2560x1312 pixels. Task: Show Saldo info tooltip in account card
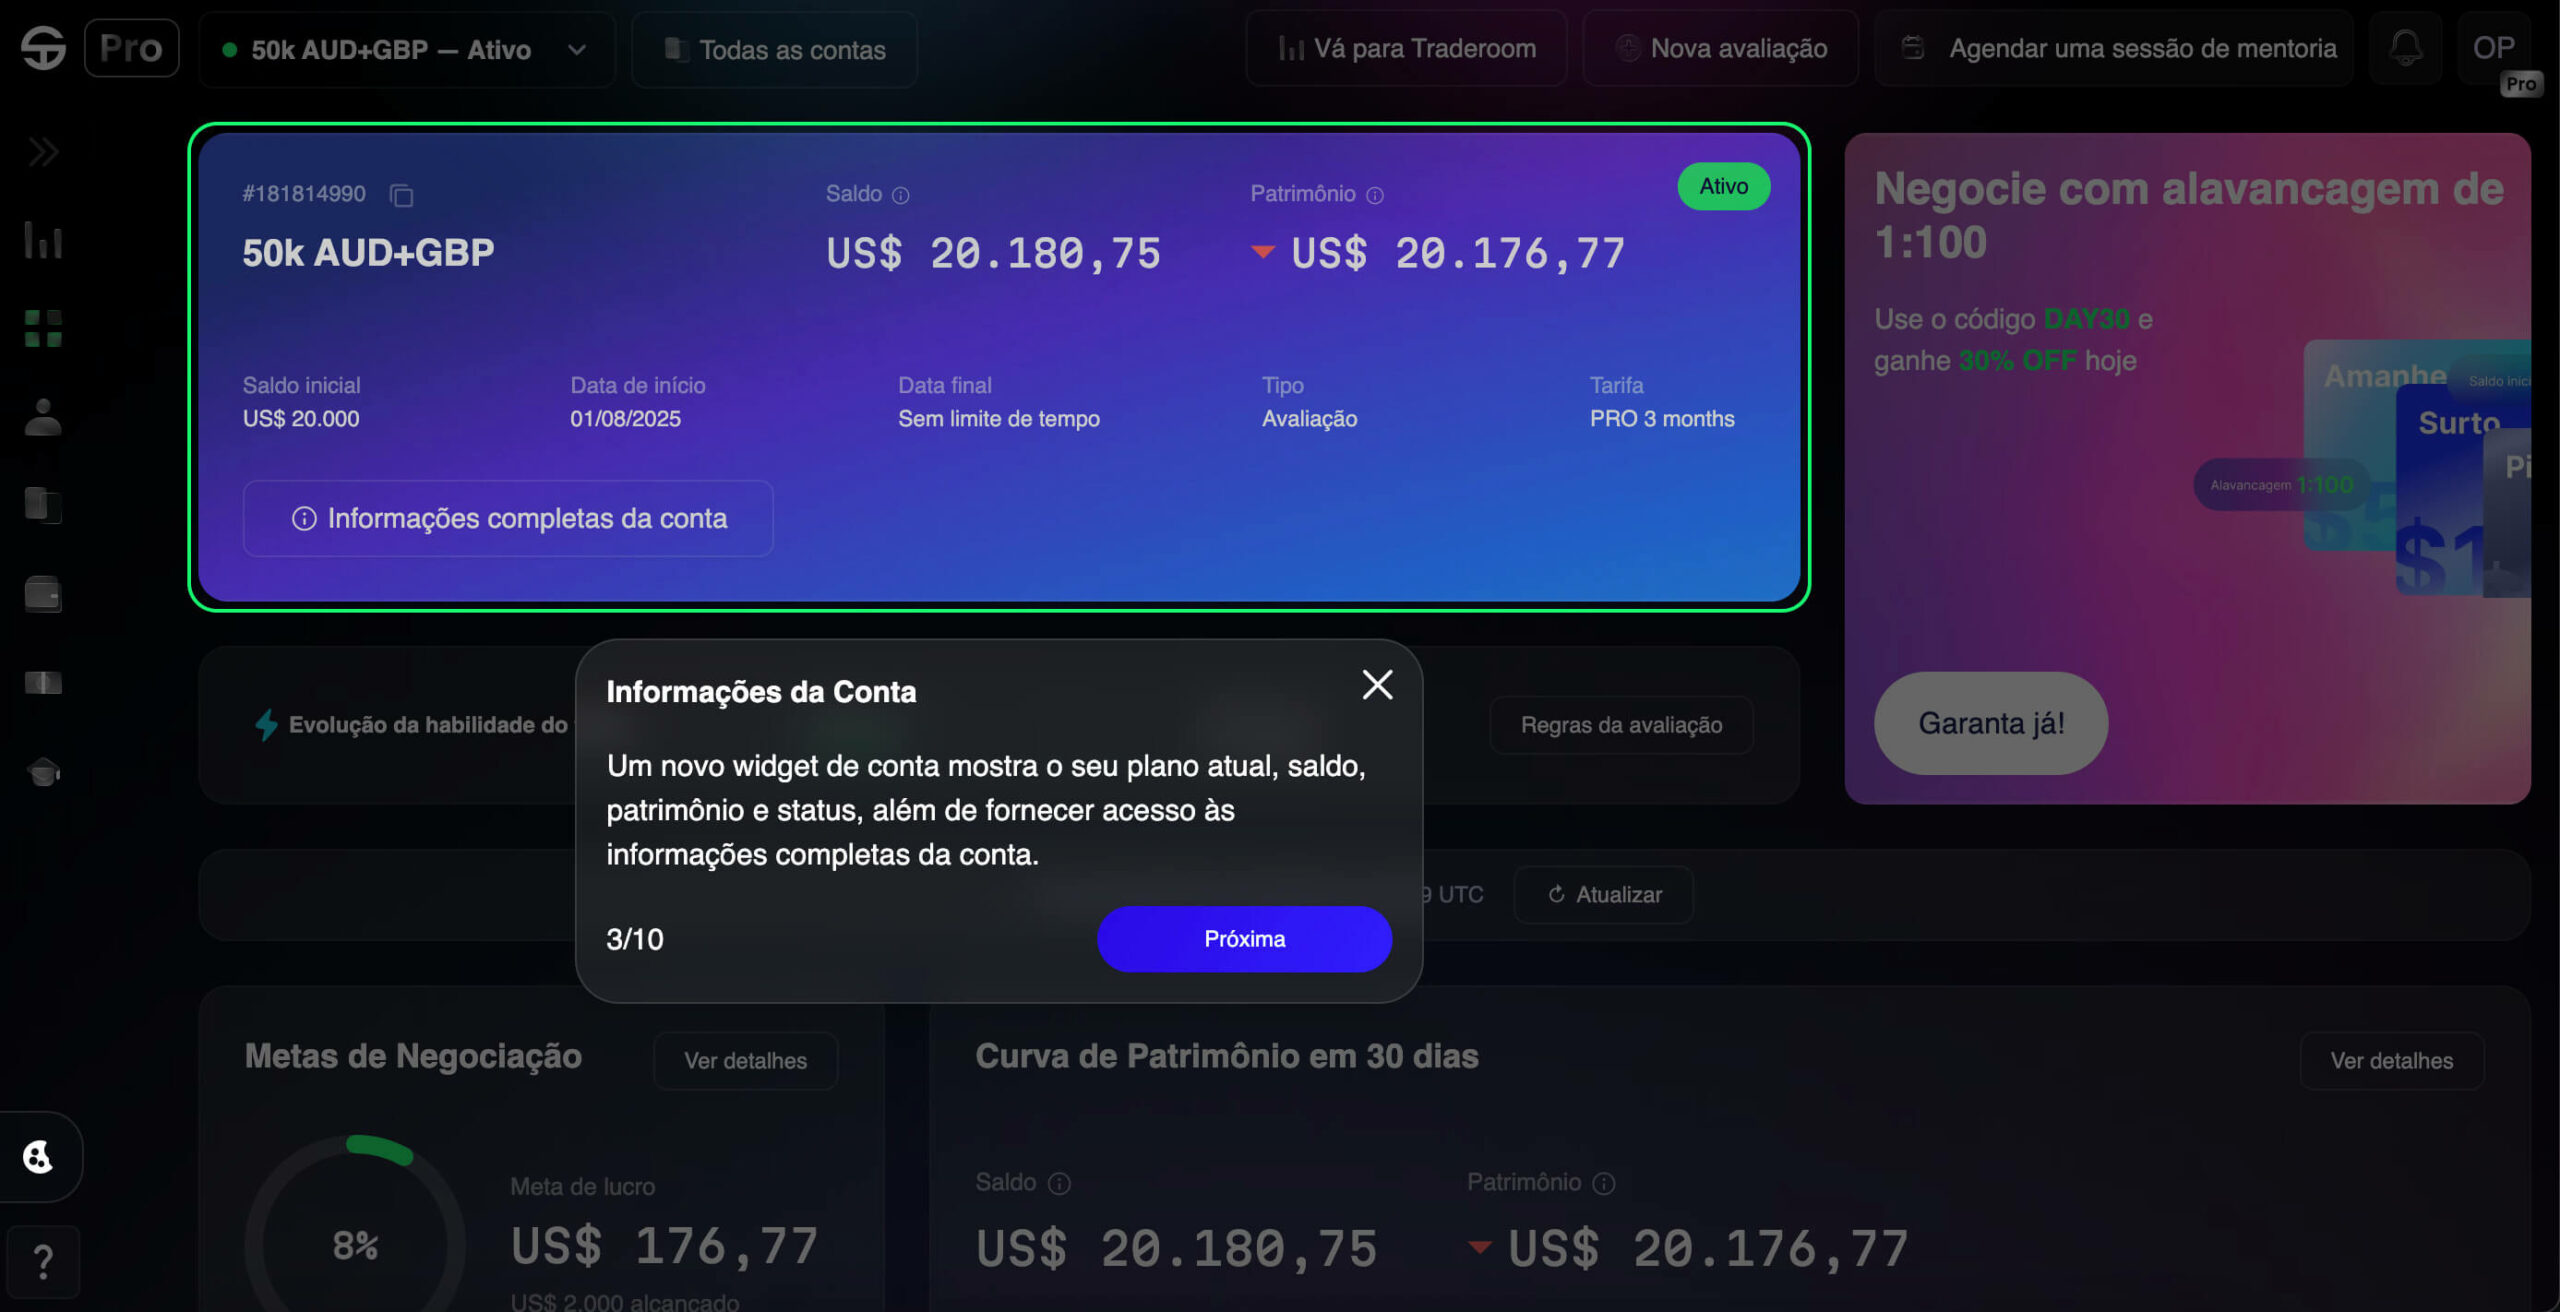pos(900,195)
